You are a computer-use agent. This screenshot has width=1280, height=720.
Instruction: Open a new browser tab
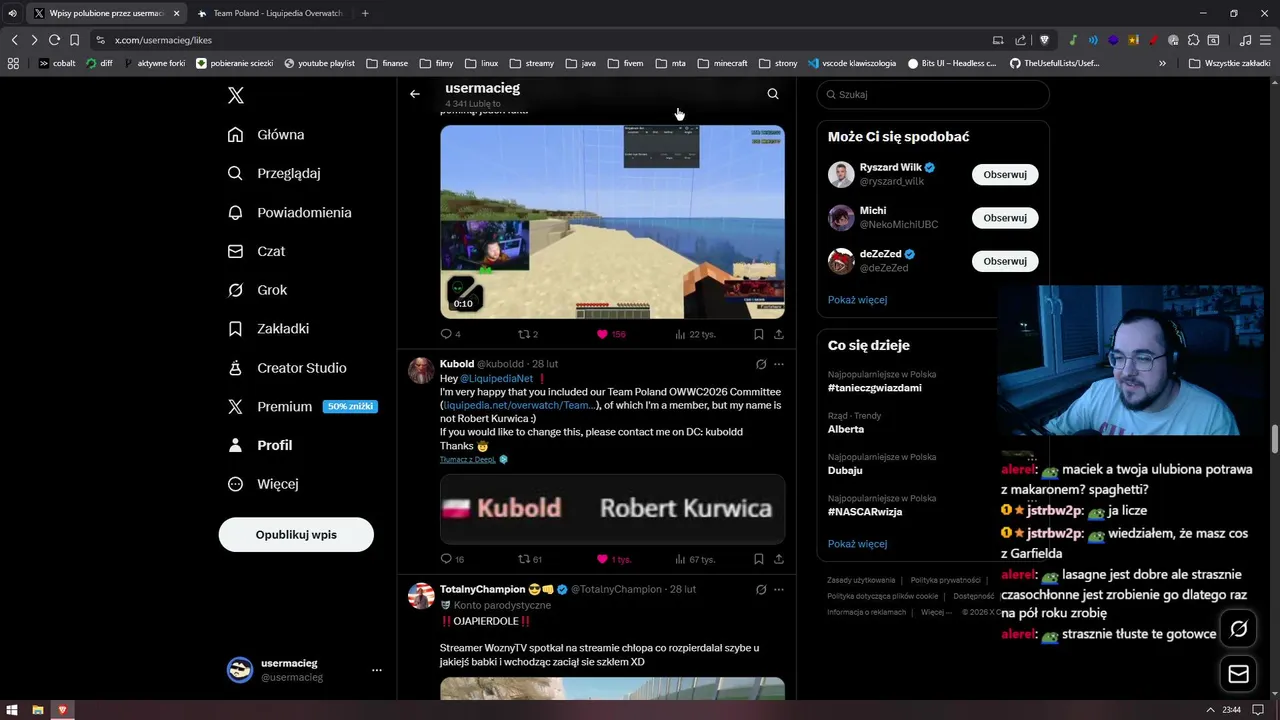365,13
